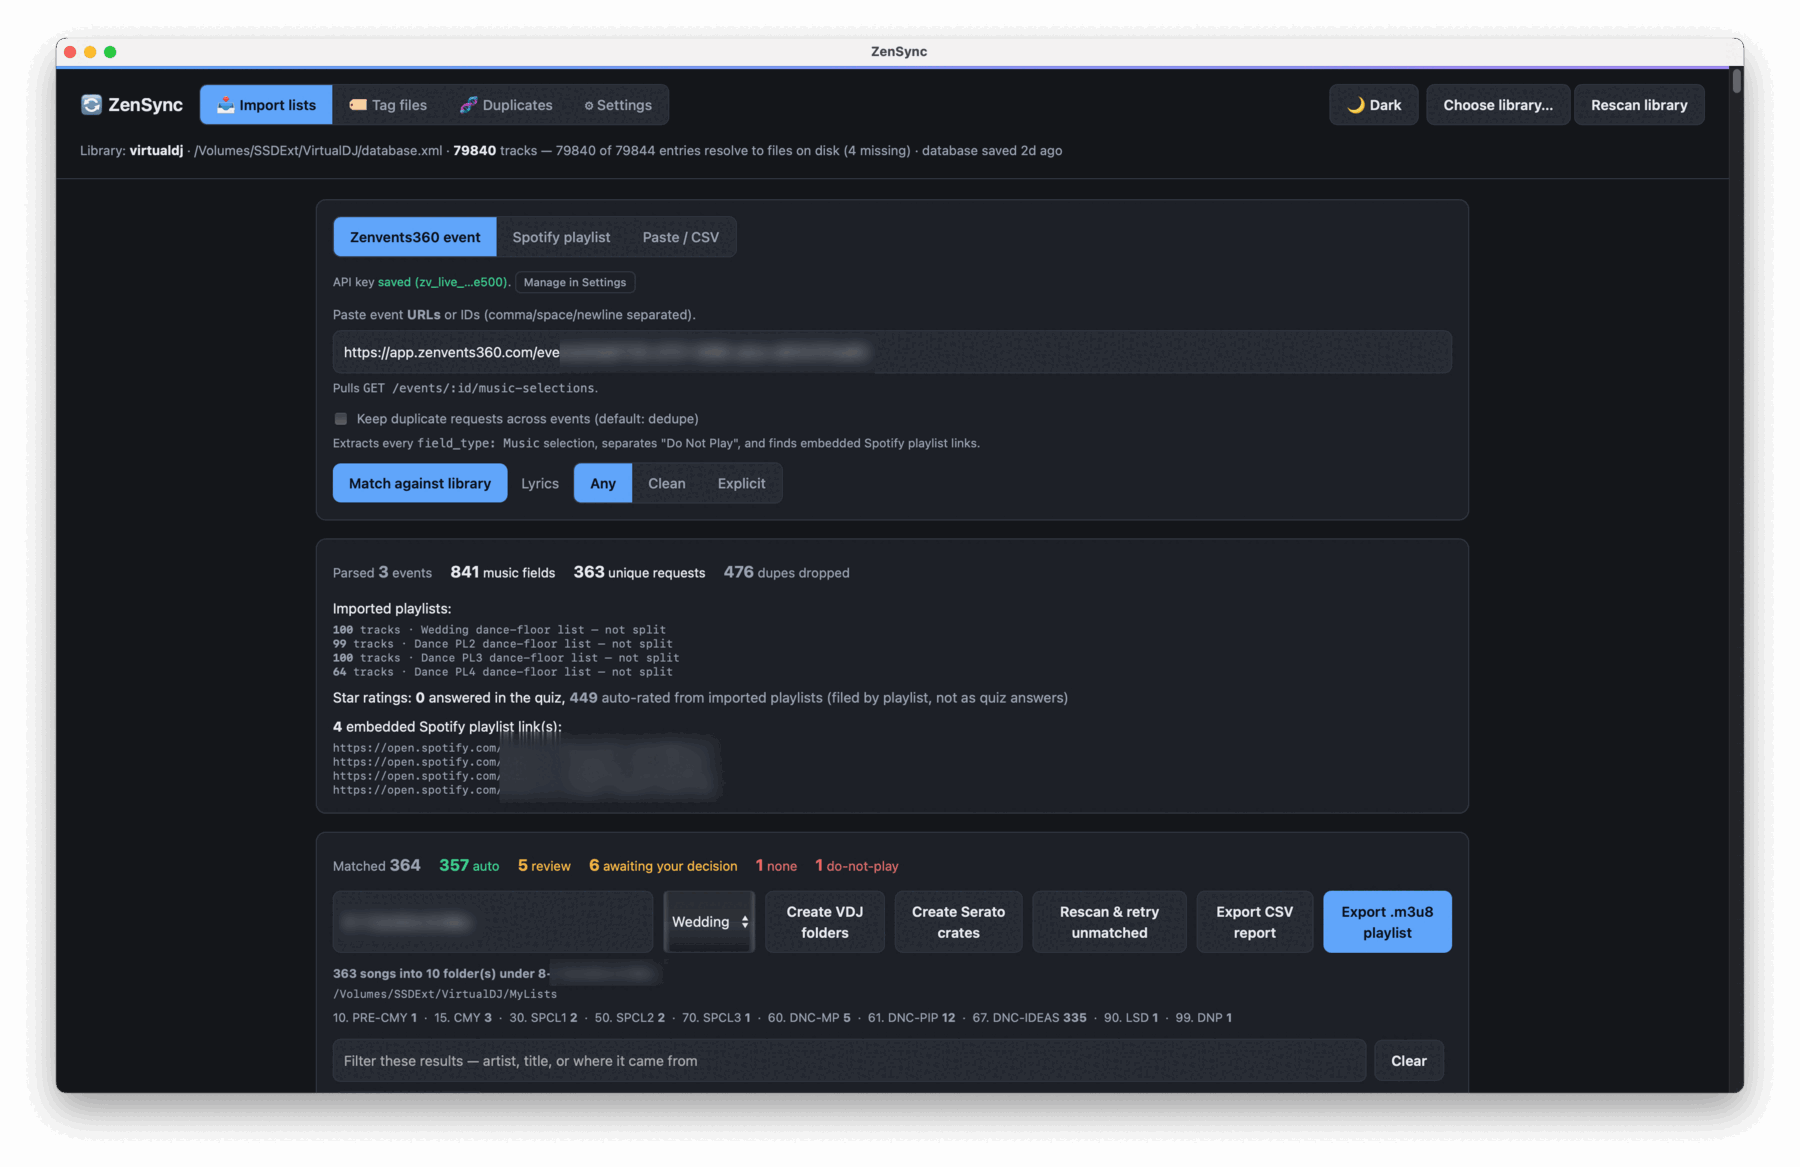
Task: Click the yellow minimize window button
Action: [90, 52]
